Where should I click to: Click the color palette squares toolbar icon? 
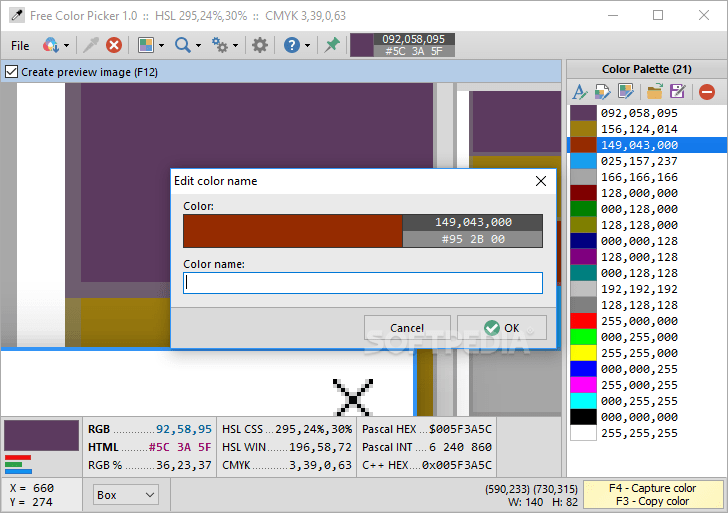pos(145,45)
